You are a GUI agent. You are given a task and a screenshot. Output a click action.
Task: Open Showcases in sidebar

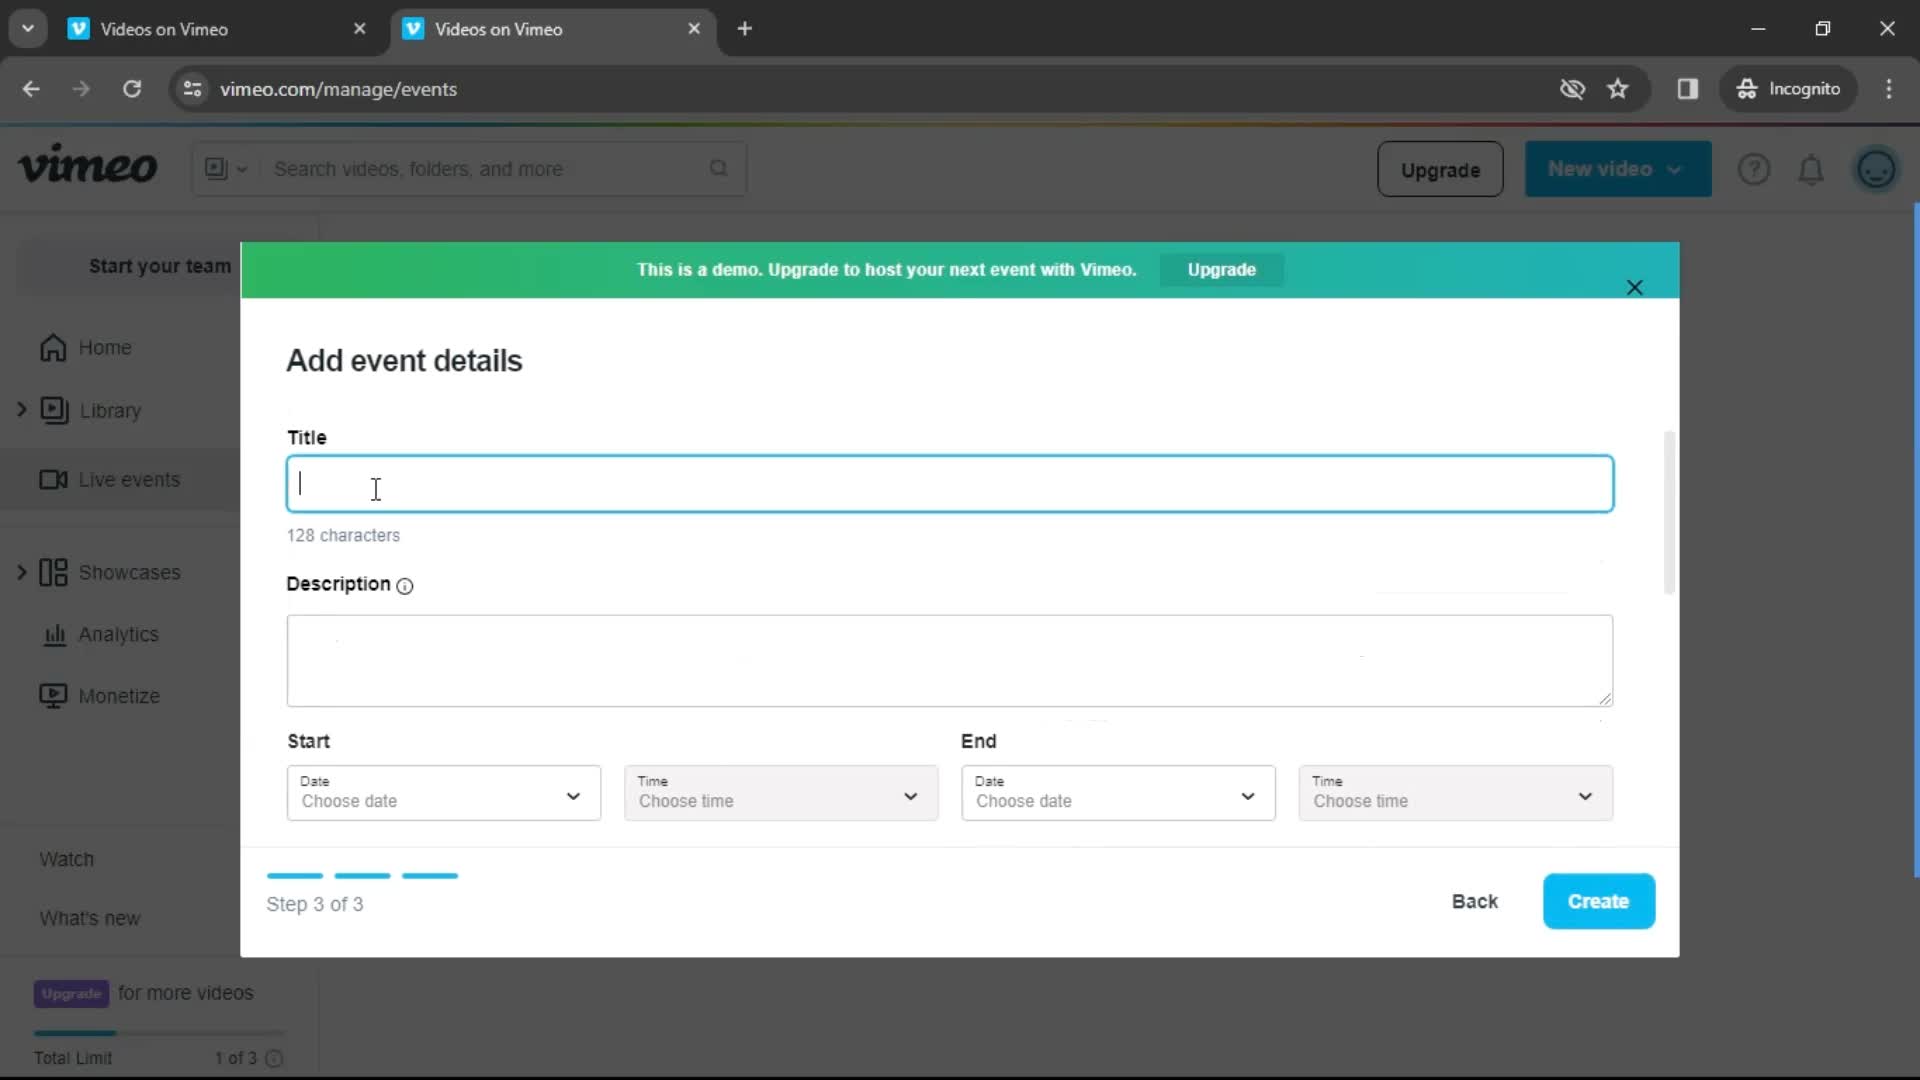coord(110,572)
